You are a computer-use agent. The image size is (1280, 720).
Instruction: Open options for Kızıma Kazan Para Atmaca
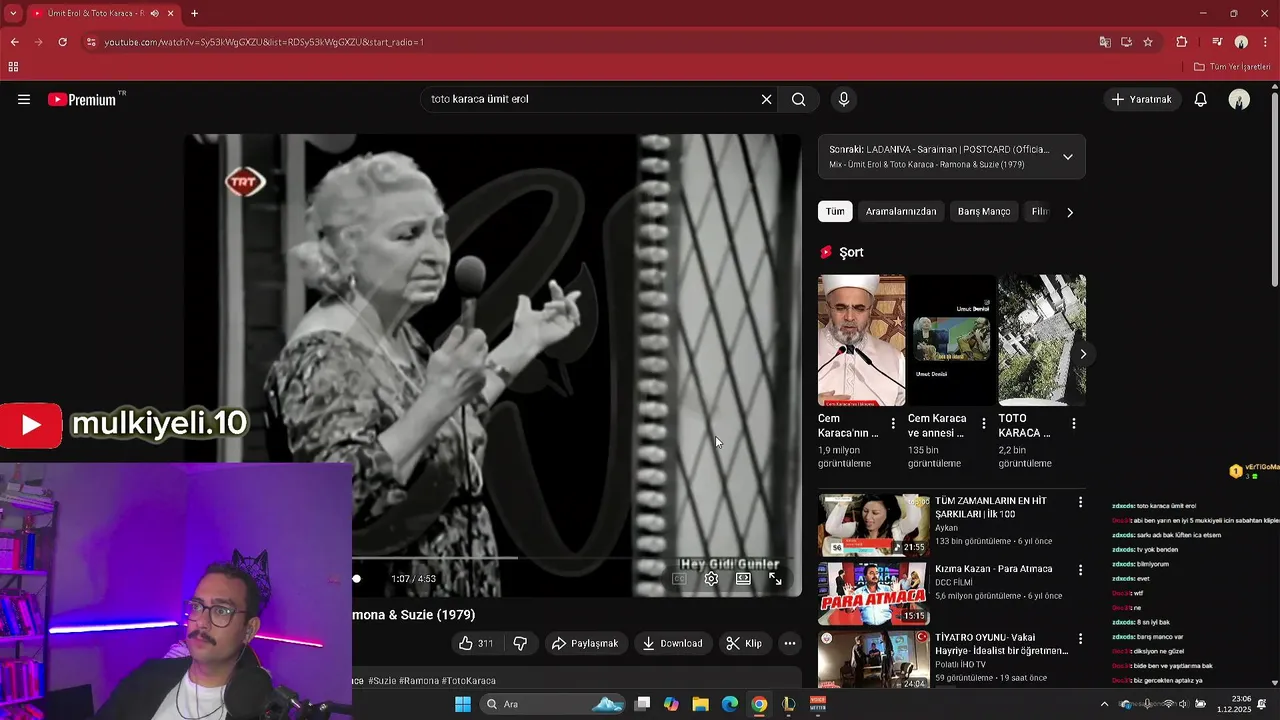[1080, 570]
